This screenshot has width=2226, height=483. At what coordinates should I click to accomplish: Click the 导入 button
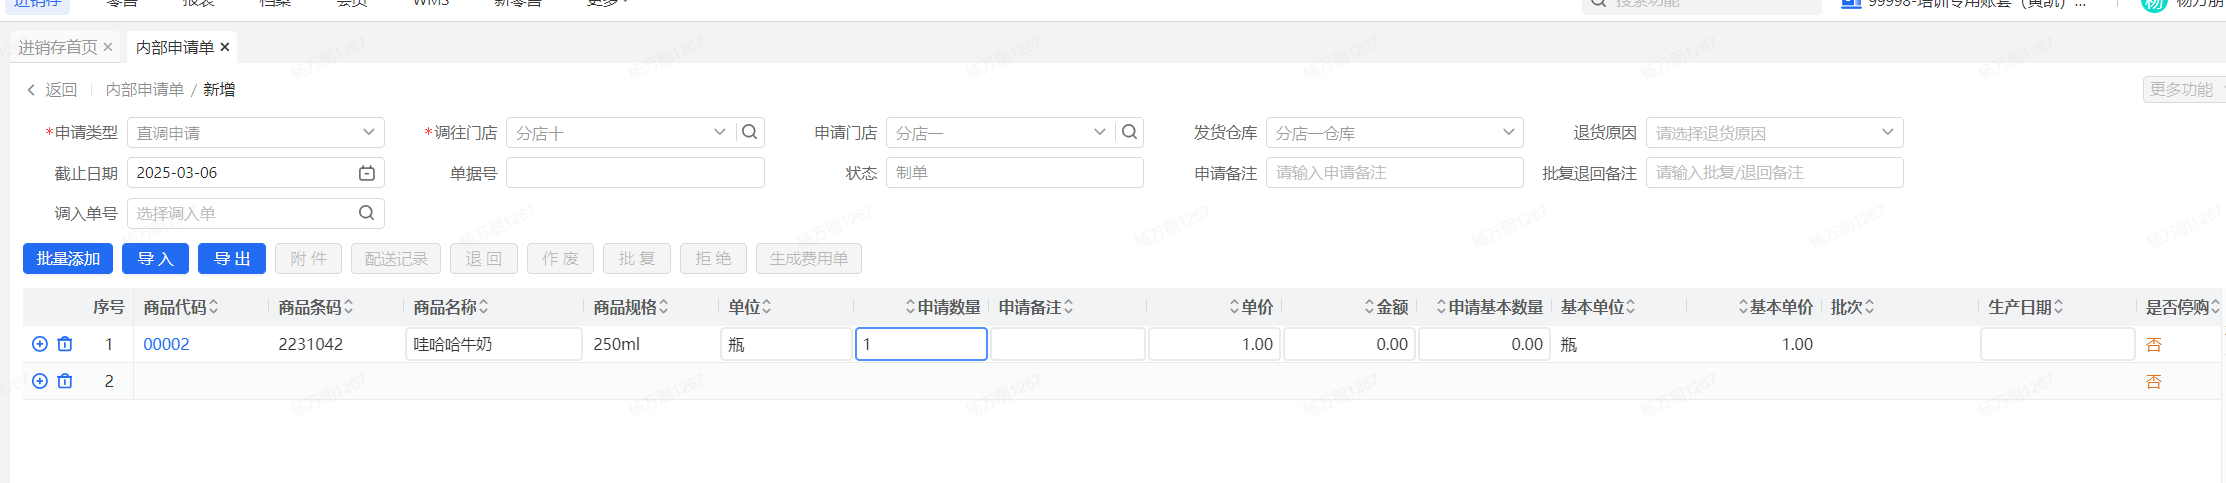tap(155, 258)
